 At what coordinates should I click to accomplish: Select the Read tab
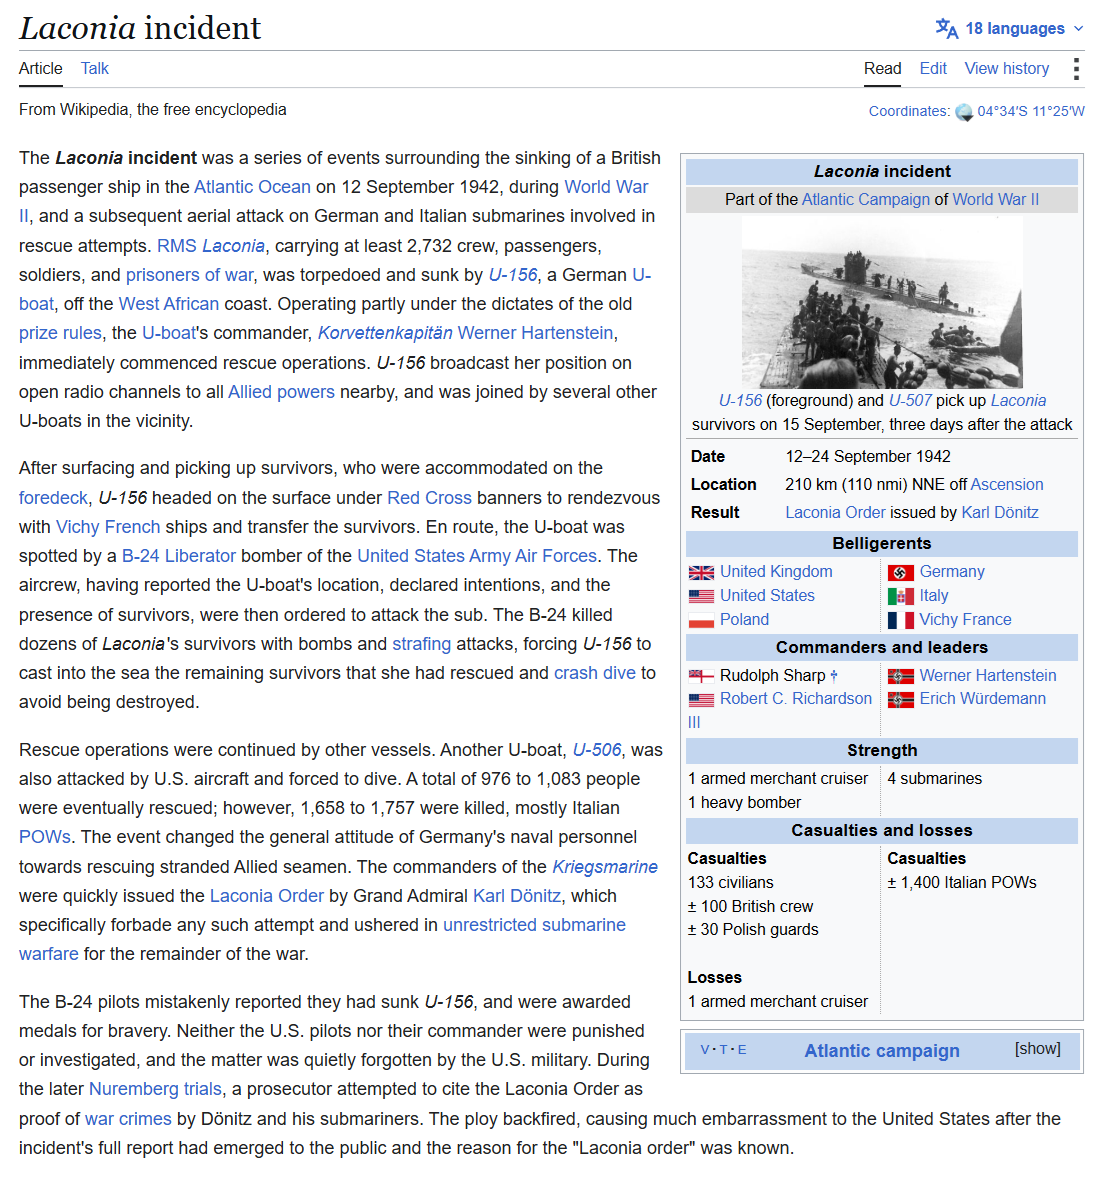pos(882,68)
